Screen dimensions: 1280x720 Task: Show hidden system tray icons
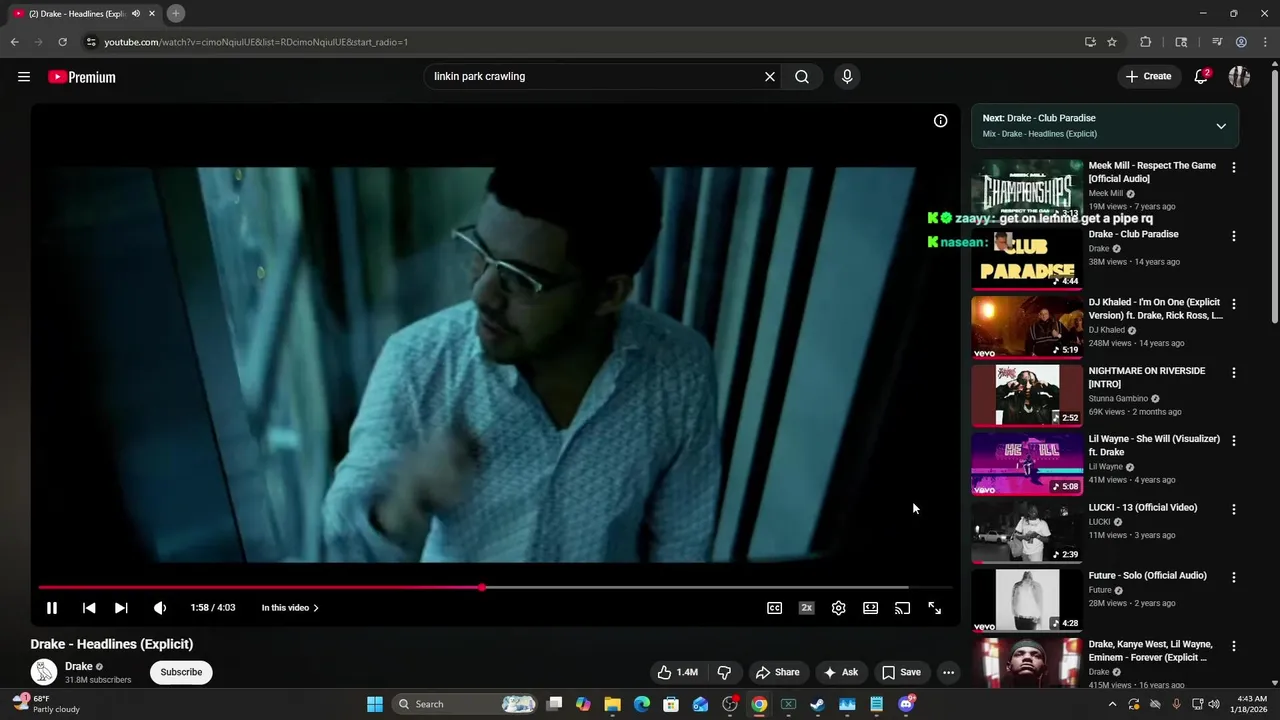click(x=1112, y=704)
